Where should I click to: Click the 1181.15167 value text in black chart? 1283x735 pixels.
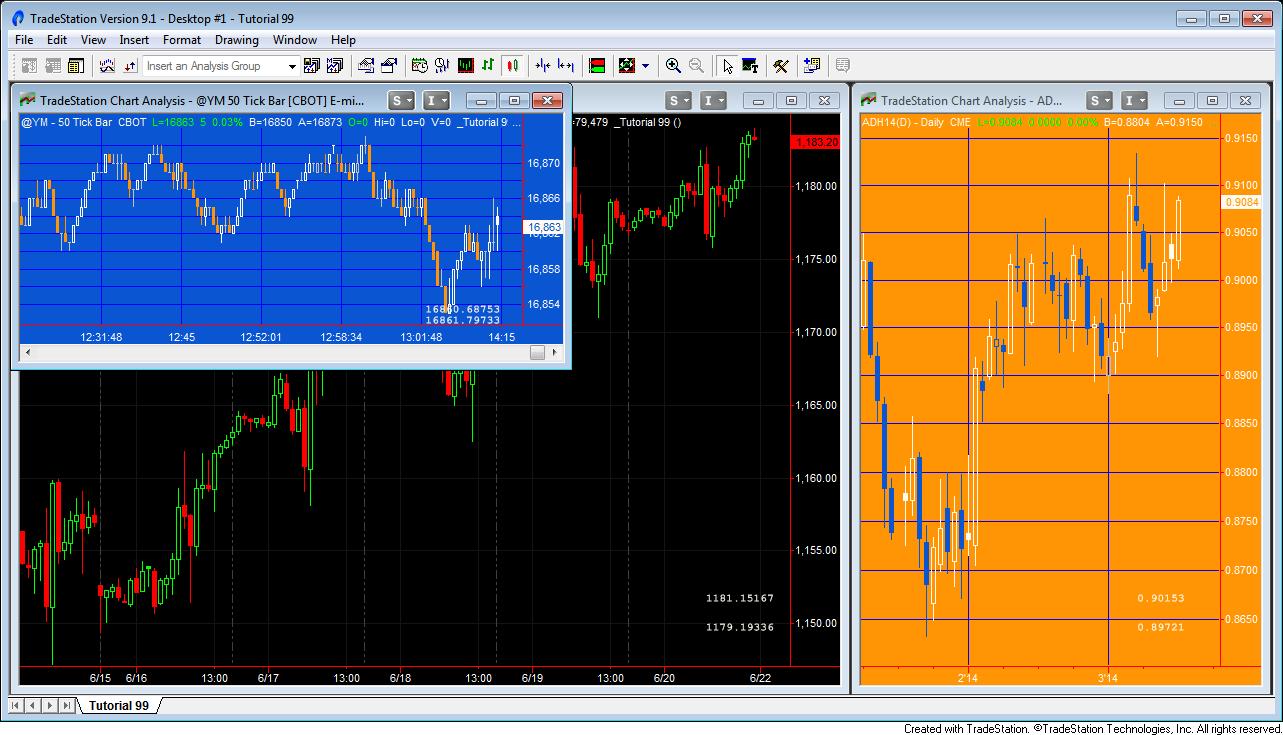[x=740, y=598]
